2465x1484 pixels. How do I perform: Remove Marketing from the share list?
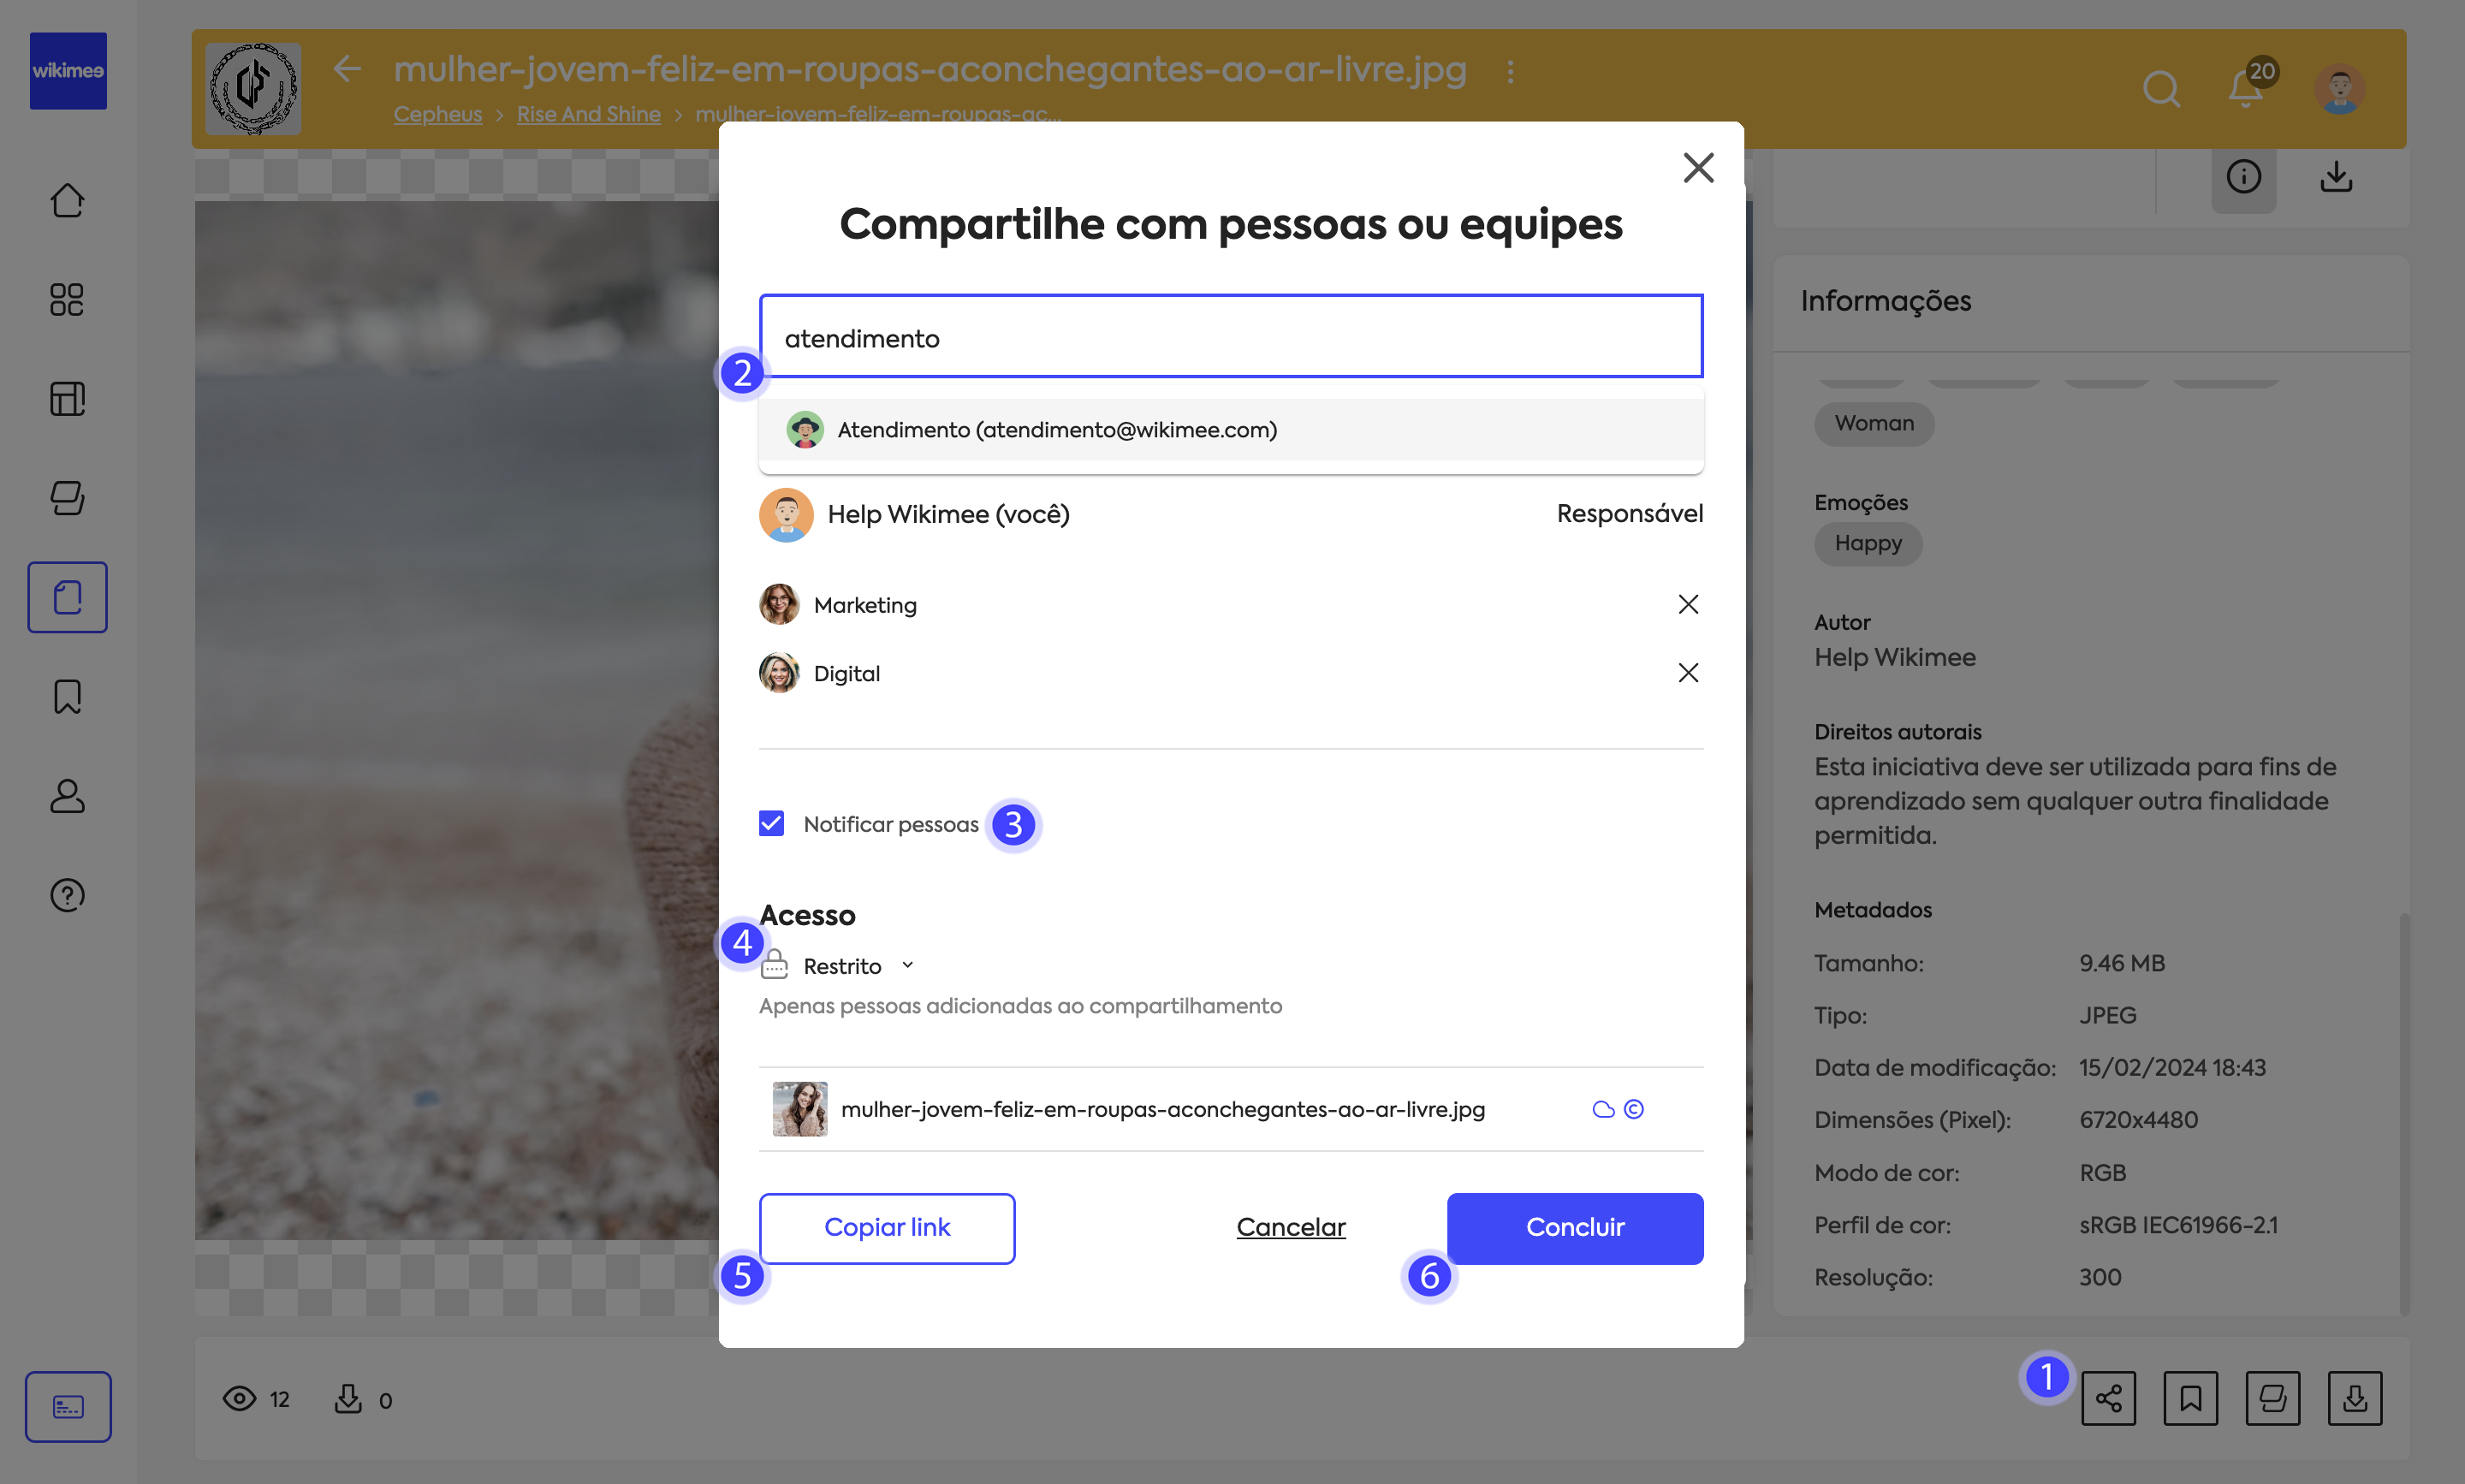point(1688,604)
